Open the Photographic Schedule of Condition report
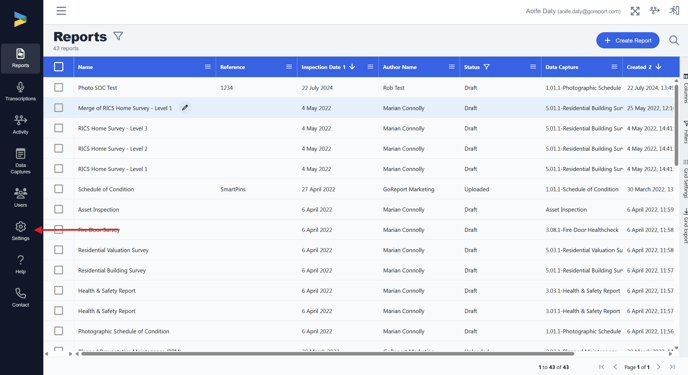 coord(123,331)
